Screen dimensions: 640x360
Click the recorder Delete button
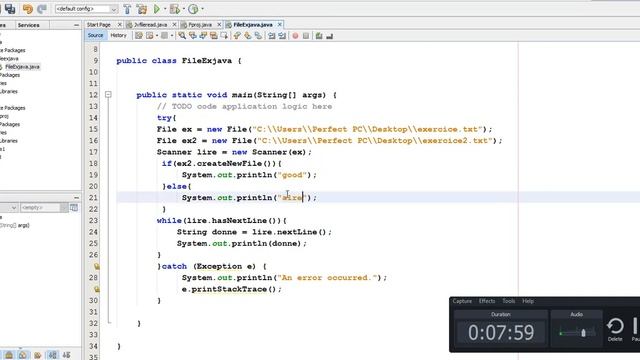(x=615, y=330)
